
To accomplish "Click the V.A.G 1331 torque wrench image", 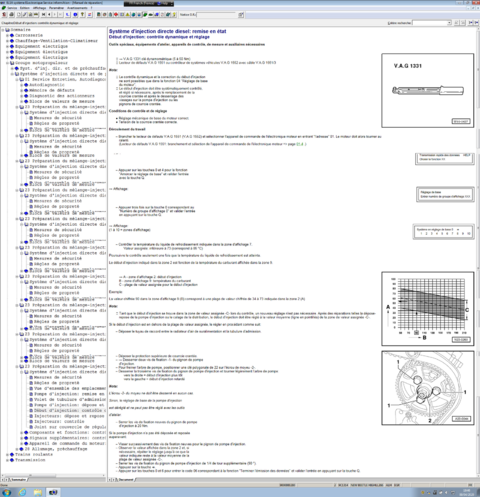I will 428,90.
